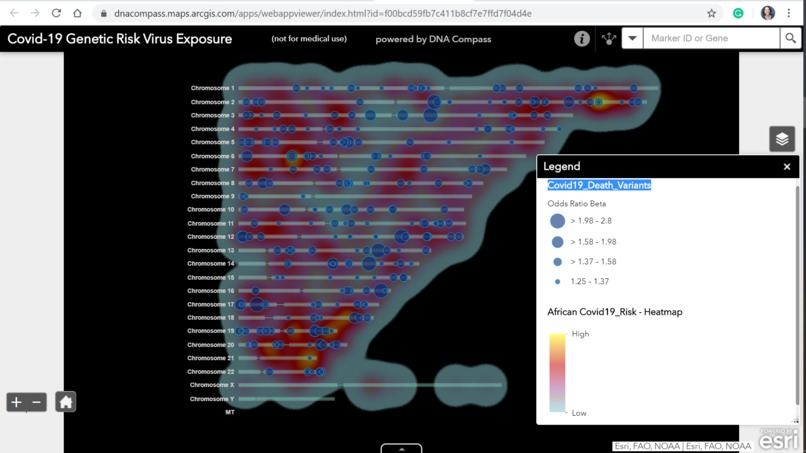The height and width of the screenshot is (453, 806).
Task: Click the powered by DNA Compass text
Action: [433, 39]
